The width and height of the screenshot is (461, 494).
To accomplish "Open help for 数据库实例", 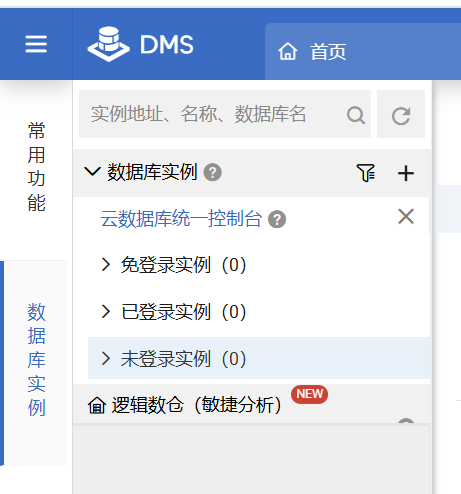I will click(213, 172).
